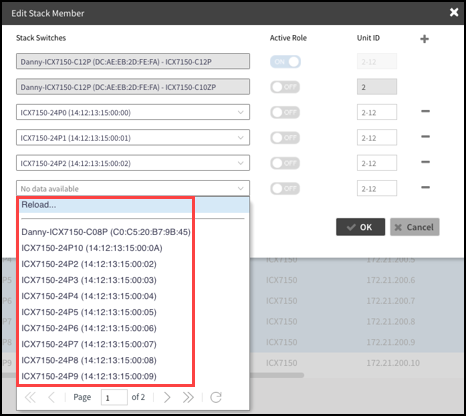The image size is (466, 416).
Task: Click Unit ID field showing 2
Action: [x=377, y=87]
